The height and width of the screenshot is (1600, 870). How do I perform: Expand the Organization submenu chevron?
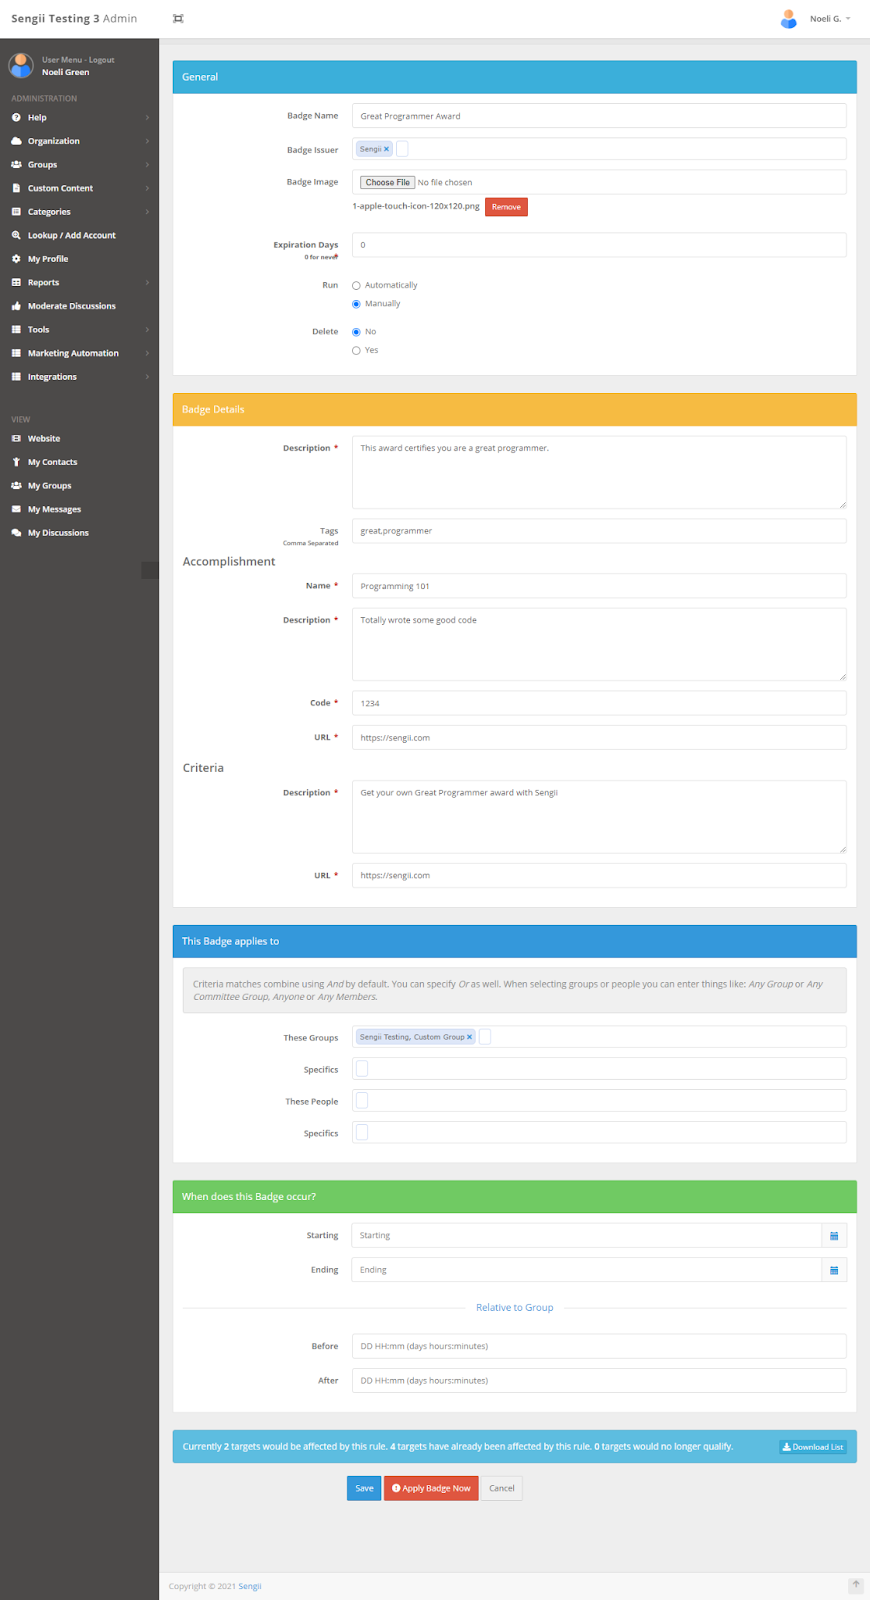[147, 141]
